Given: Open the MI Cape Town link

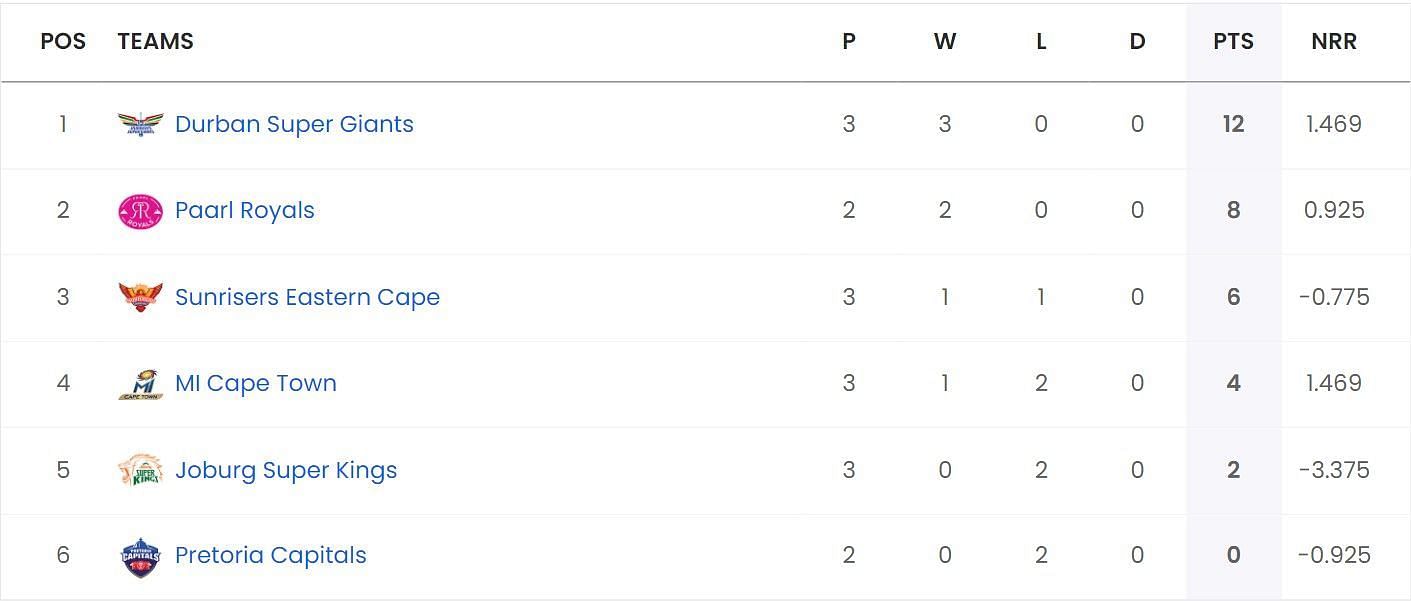Looking at the screenshot, I should coord(256,383).
